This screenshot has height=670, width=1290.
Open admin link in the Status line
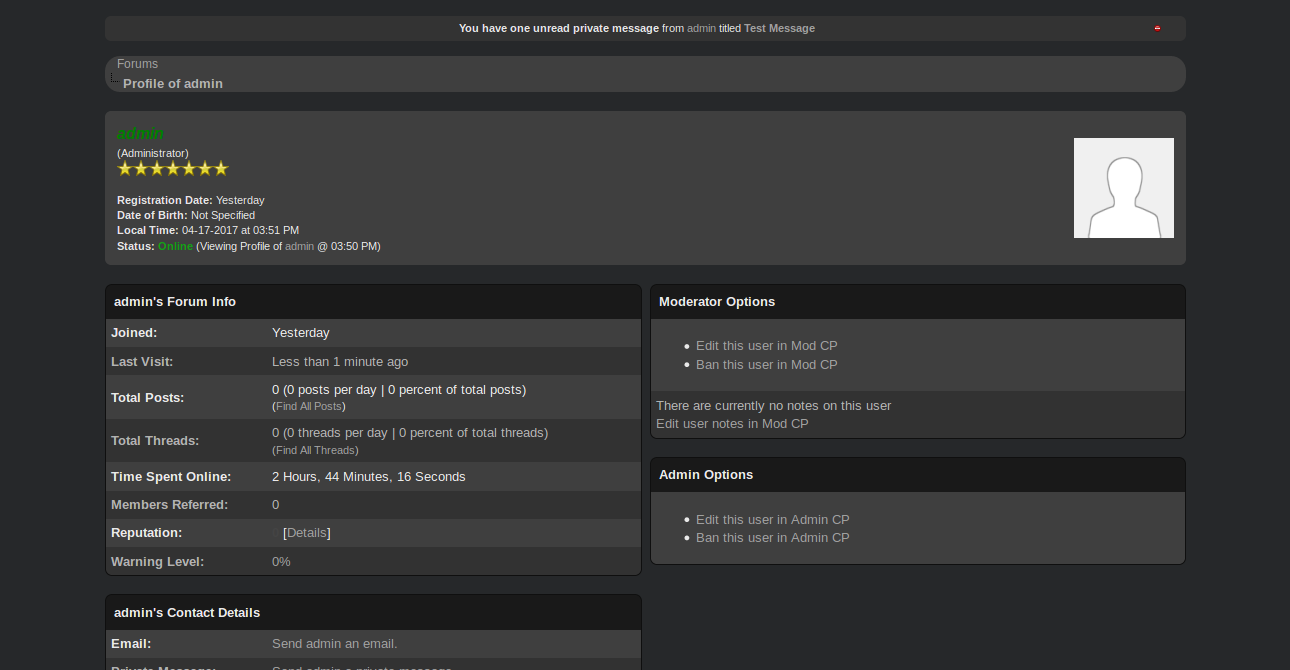[299, 246]
